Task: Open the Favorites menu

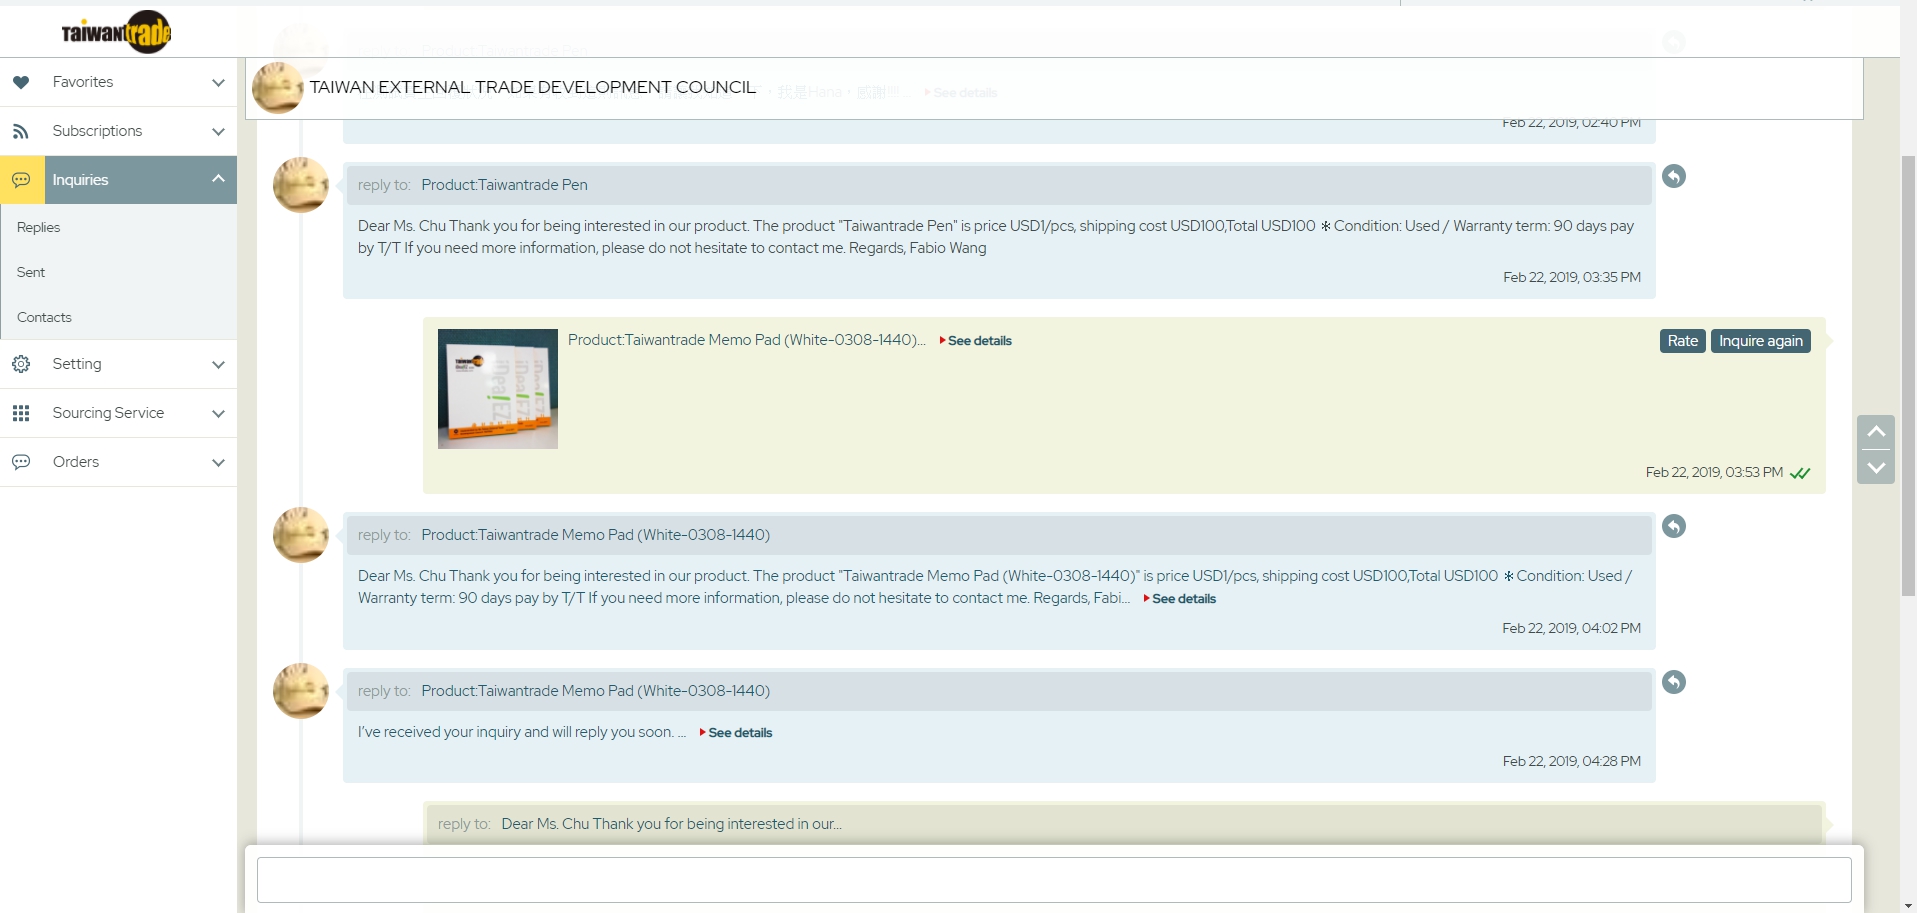Action: click(118, 82)
